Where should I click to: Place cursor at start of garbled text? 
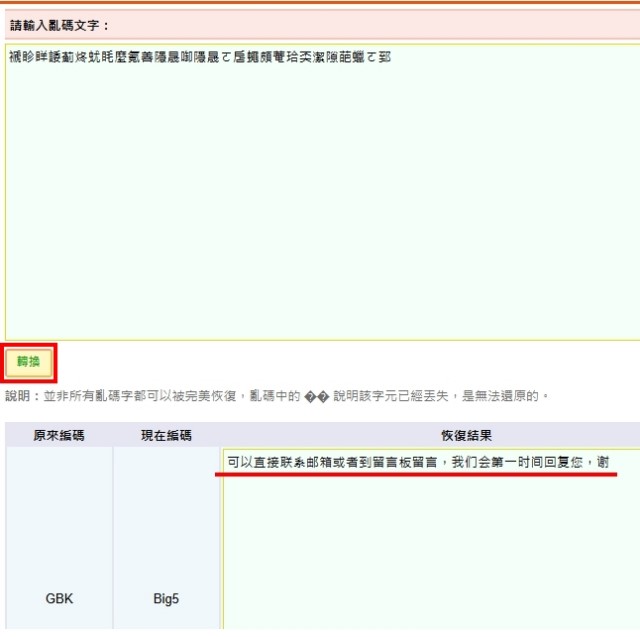pos(9,57)
